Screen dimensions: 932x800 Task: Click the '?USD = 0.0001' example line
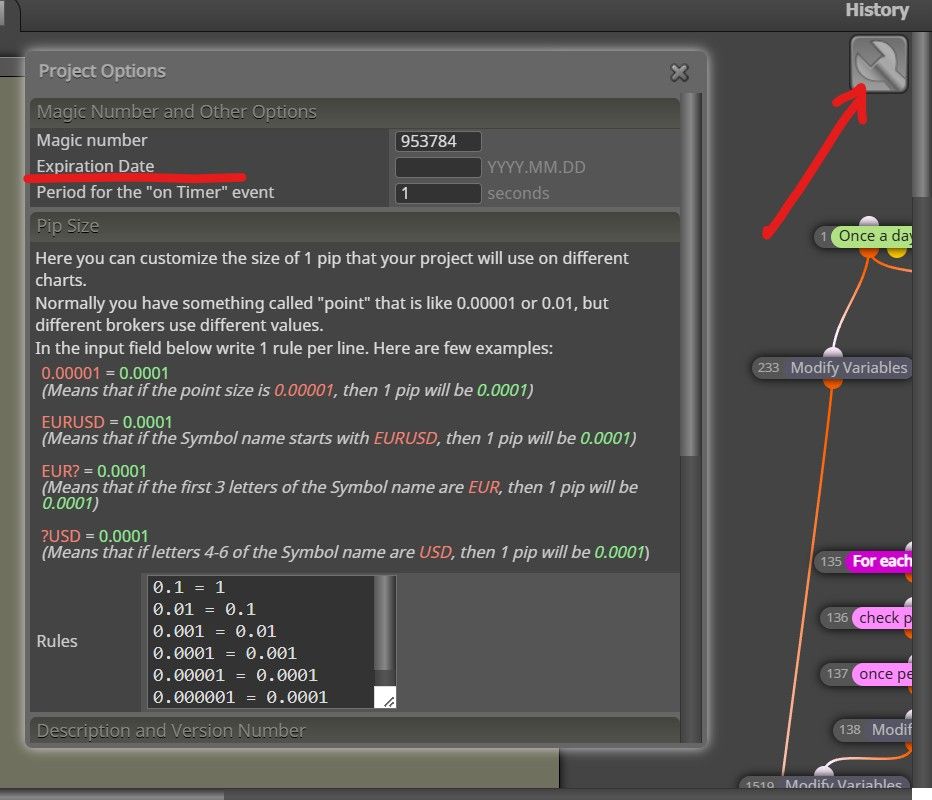(x=95, y=536)
